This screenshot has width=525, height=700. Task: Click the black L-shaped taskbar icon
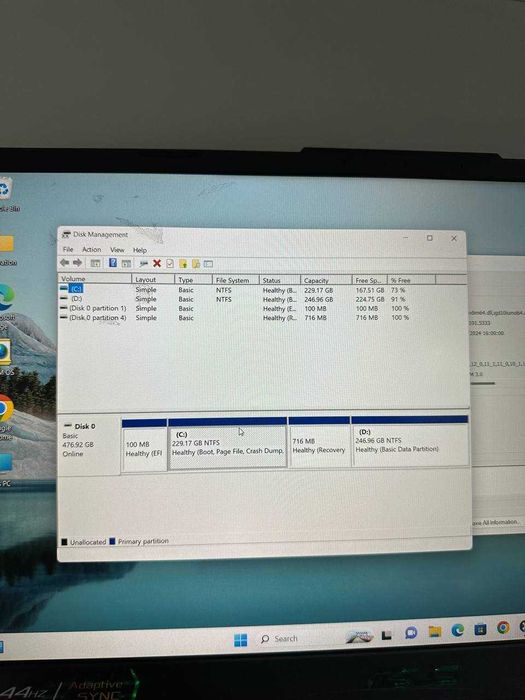[x=387, y=634]
